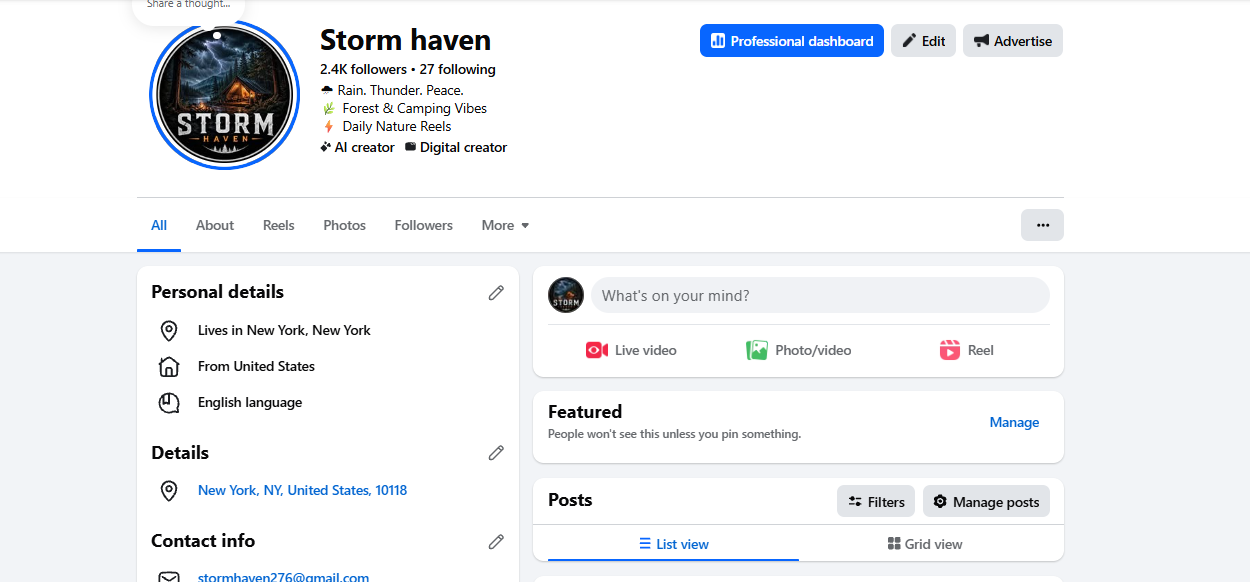Edit Contact info with pencil icon
1250x582 pixels.
[x=496, y=541]
